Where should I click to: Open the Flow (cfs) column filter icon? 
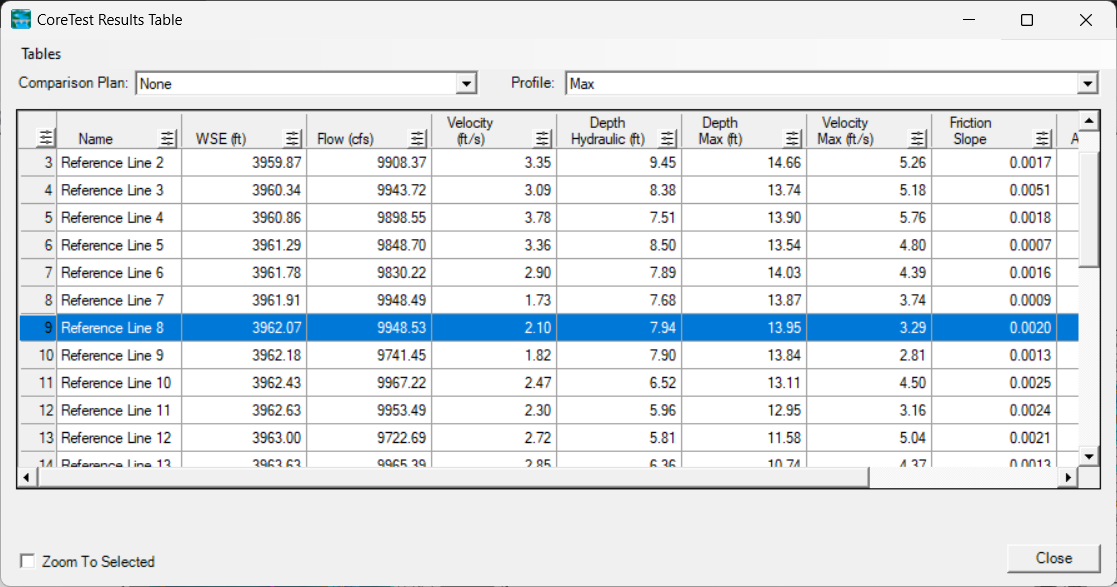(418, 139)
